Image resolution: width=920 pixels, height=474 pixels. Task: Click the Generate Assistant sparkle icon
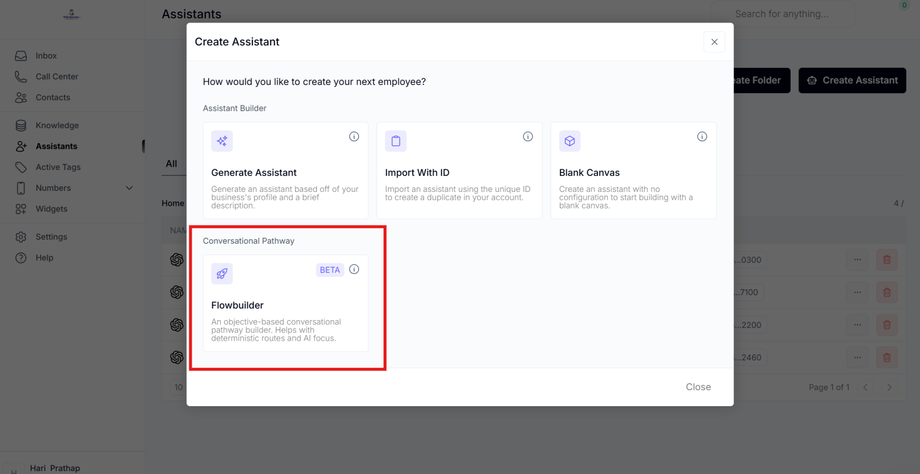(222, 141)
